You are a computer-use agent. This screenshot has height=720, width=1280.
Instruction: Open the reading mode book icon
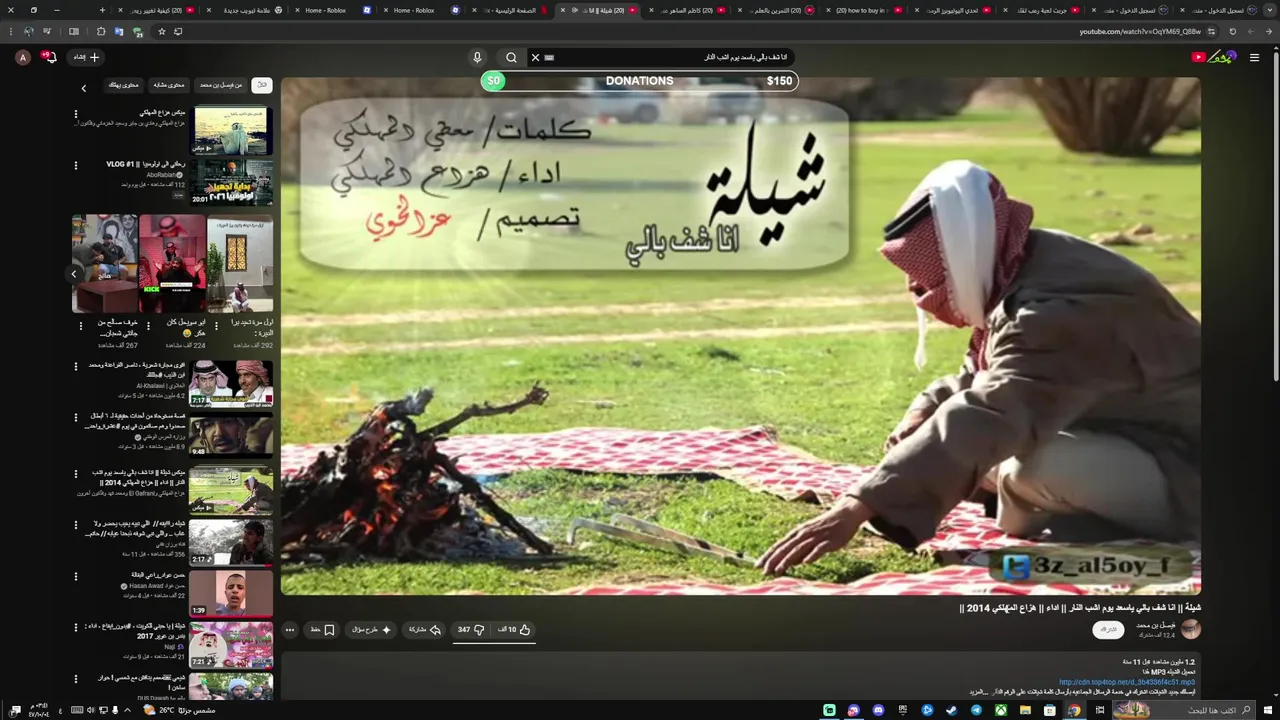pyautogui.click(x=73, y=31)
